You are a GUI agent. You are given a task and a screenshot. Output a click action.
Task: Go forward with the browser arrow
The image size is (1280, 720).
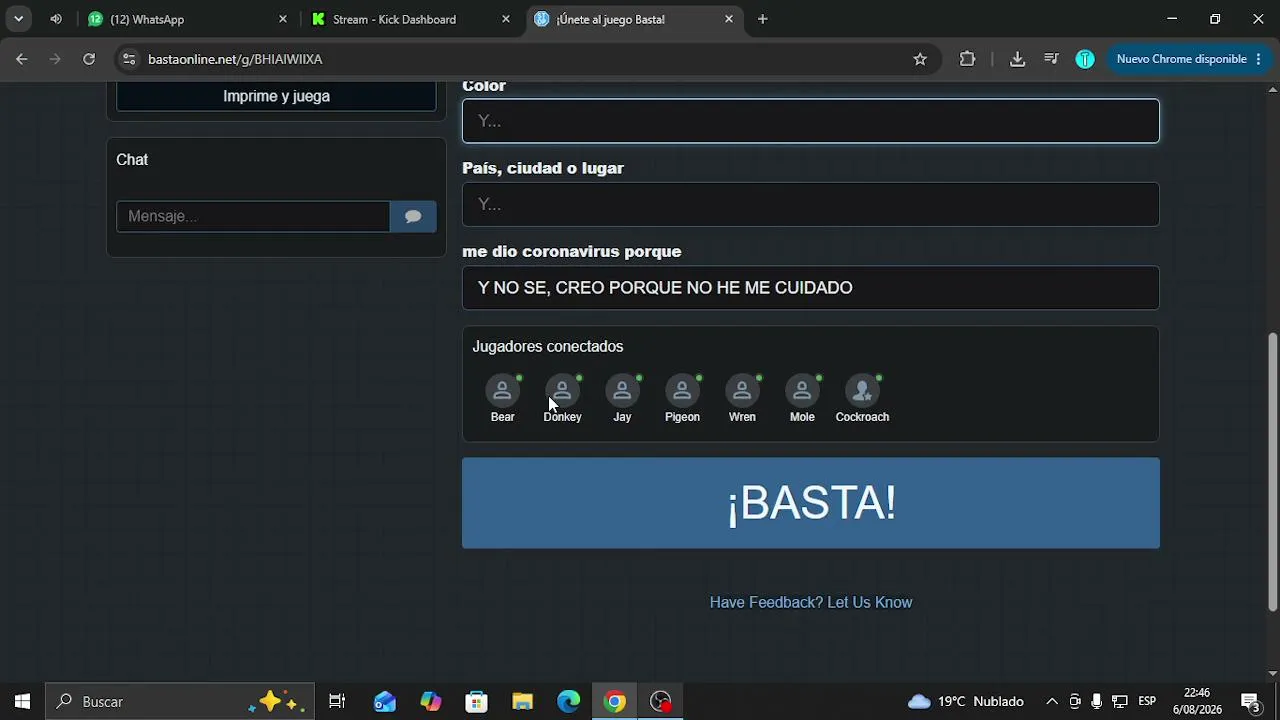coord(55,59)
